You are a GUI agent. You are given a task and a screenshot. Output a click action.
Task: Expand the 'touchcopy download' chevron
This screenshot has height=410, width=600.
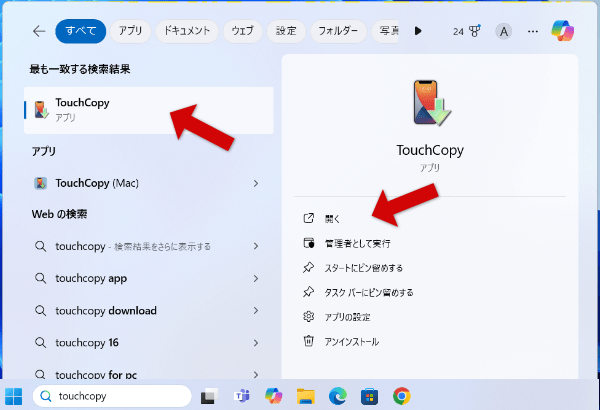(256, 310)
